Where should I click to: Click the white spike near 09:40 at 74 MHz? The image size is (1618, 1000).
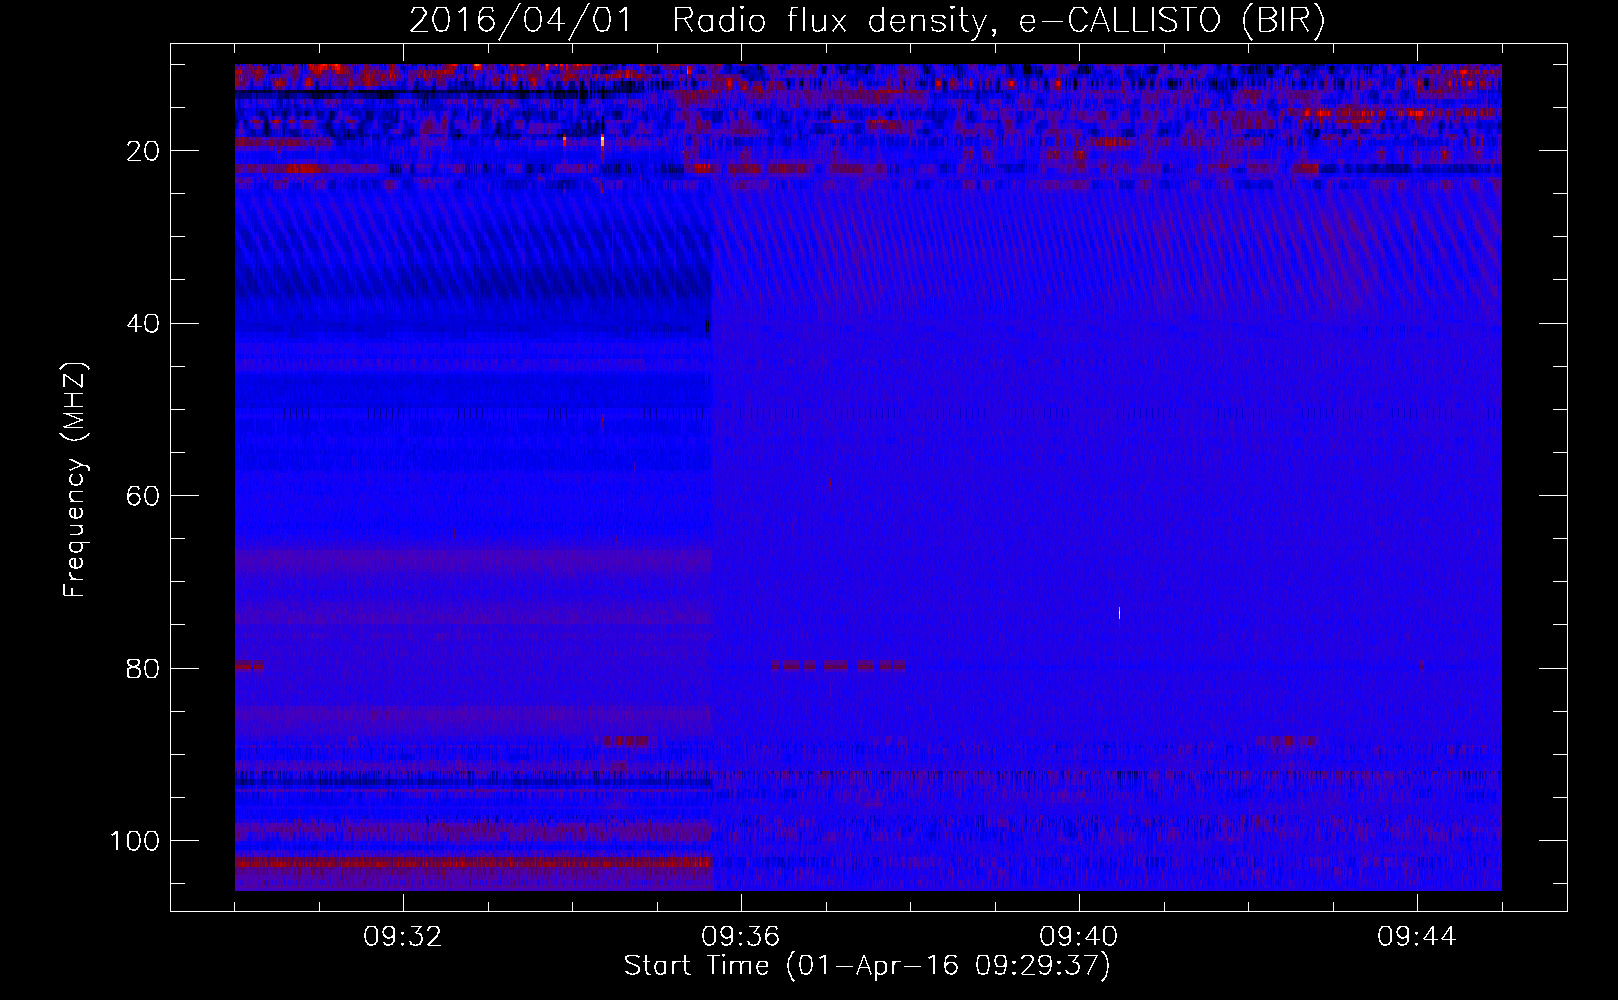[x=1119, y=612]
